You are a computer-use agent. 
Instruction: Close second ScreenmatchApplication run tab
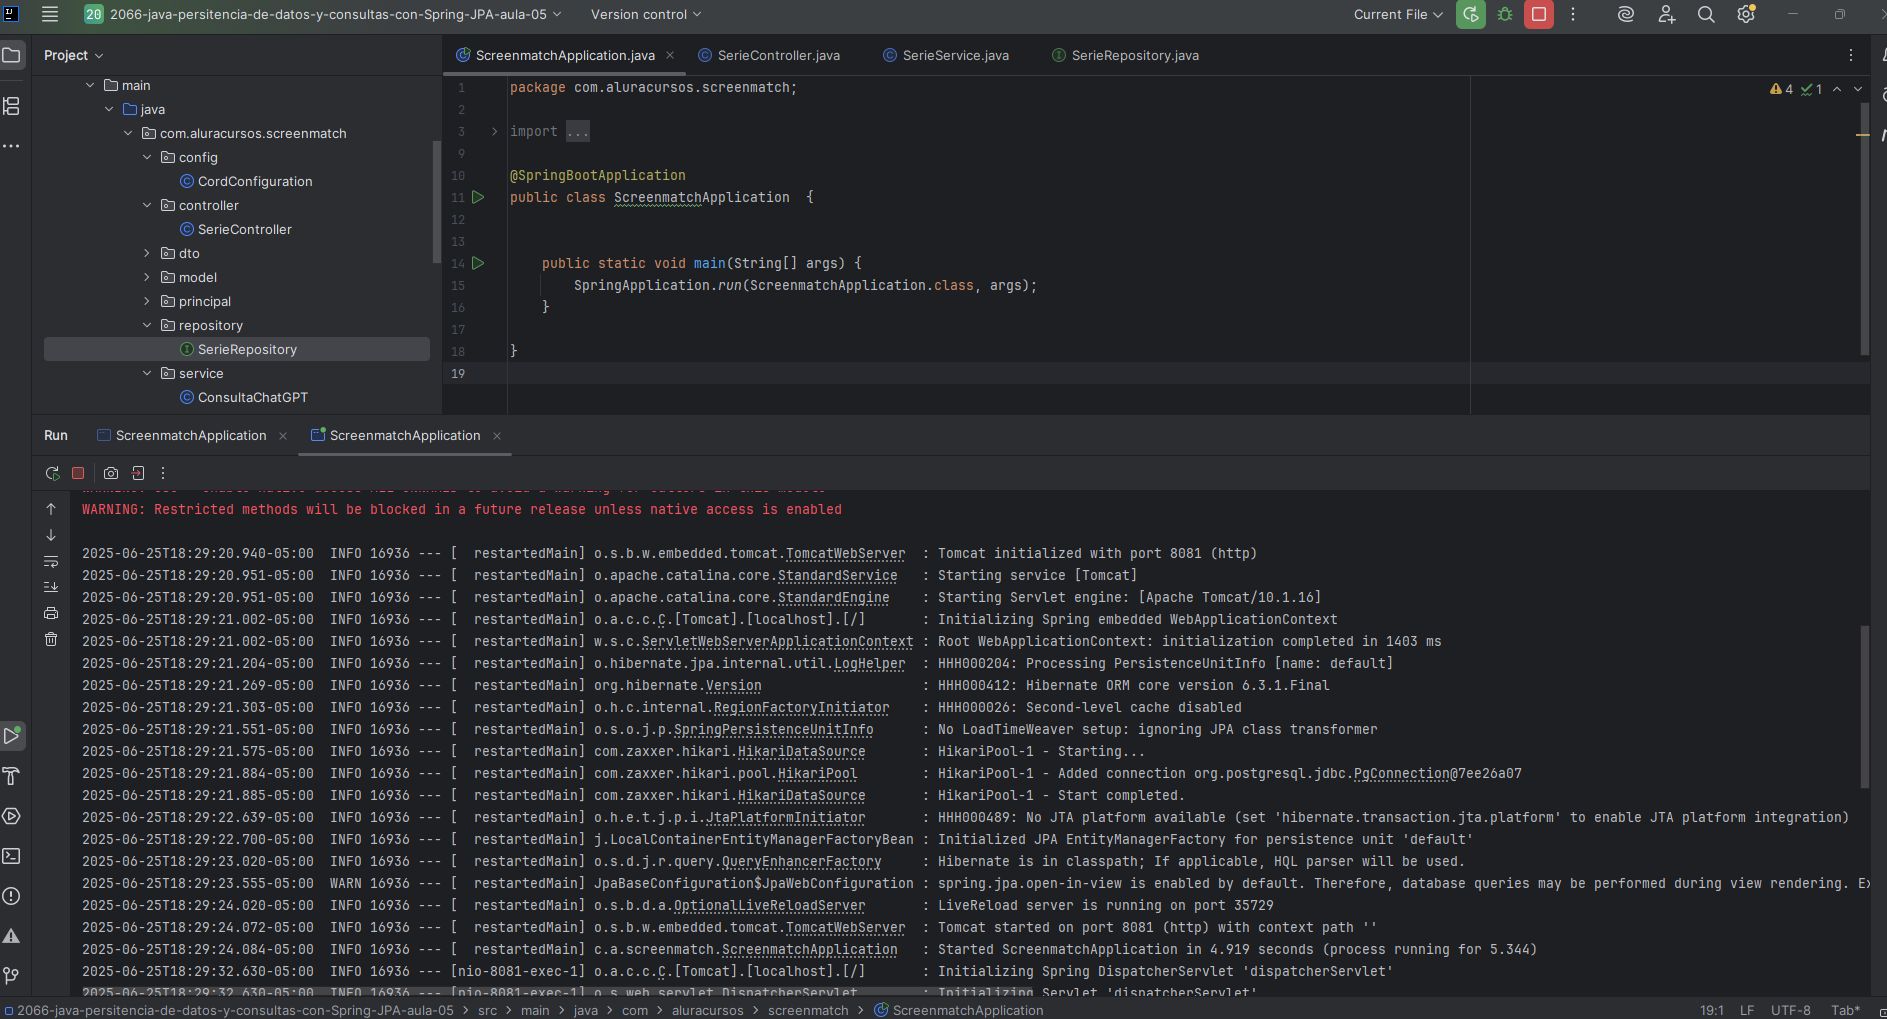pos(497,435)
